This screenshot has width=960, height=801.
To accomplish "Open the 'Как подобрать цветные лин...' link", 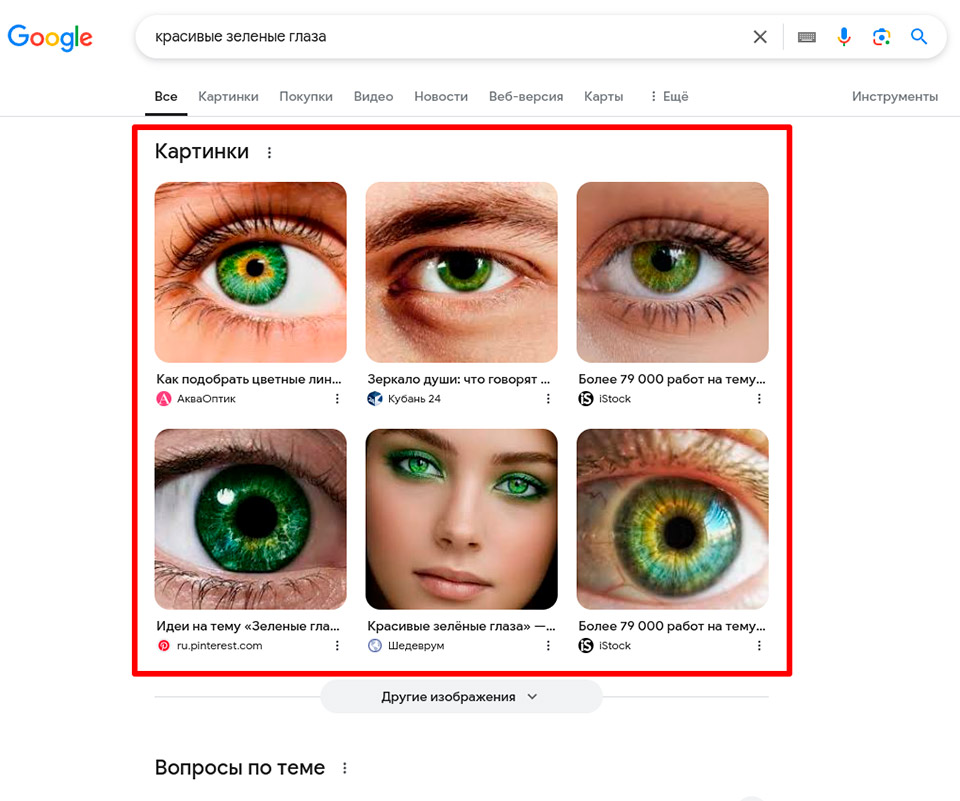I will coord(249,379).
